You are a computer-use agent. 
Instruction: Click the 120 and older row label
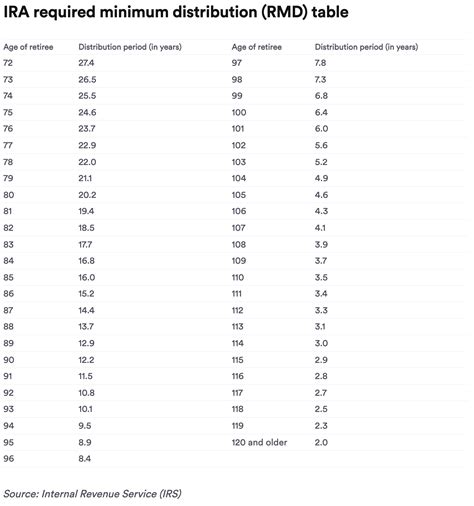tap(259, 443)
